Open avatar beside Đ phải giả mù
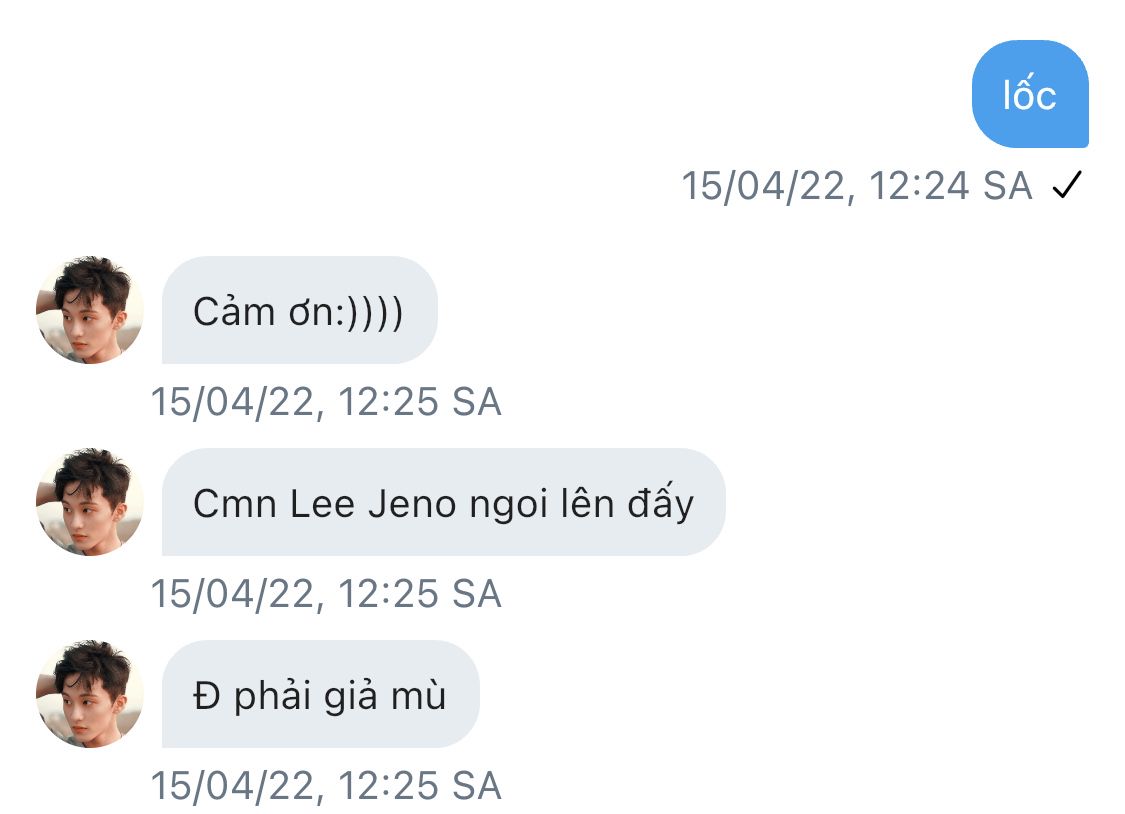Viewport: 1125px width, 814px height. pos(90,694)
